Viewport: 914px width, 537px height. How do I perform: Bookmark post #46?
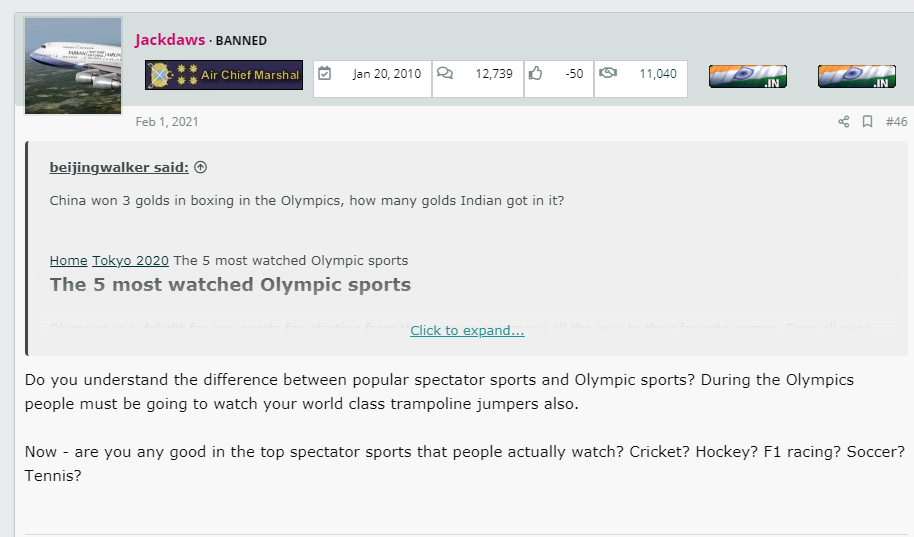click(867, 121)
